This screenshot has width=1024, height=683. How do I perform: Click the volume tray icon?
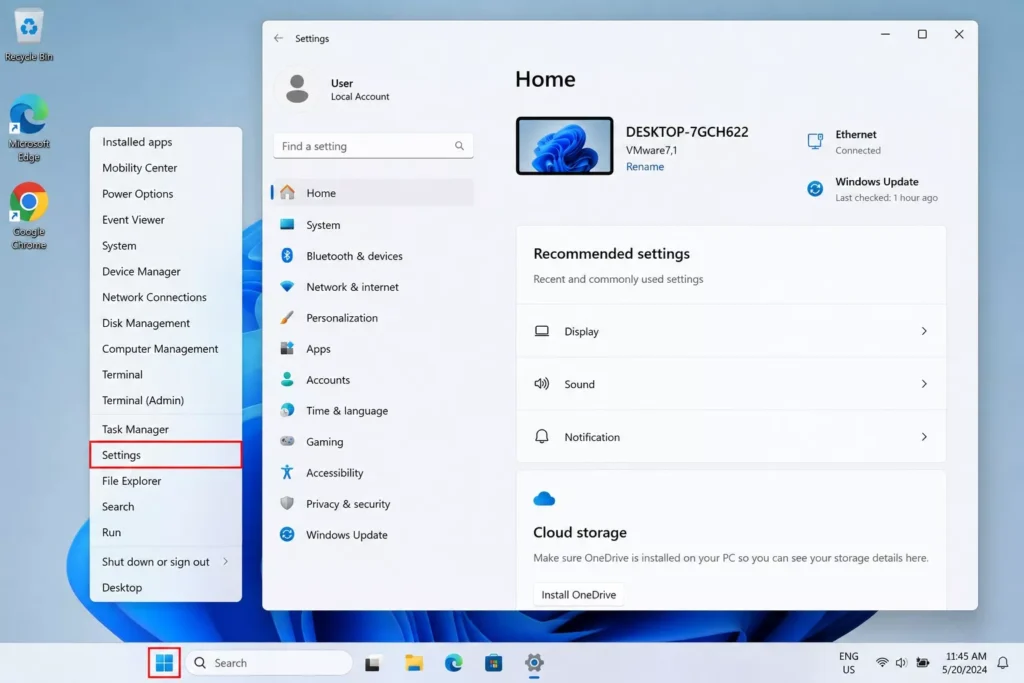click(x=901, y=663)
